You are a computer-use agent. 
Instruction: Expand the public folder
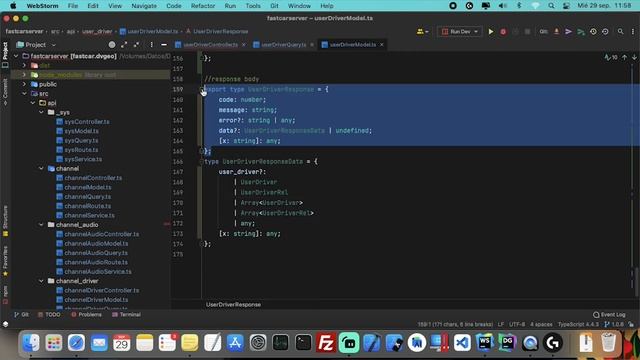point(24,84)
